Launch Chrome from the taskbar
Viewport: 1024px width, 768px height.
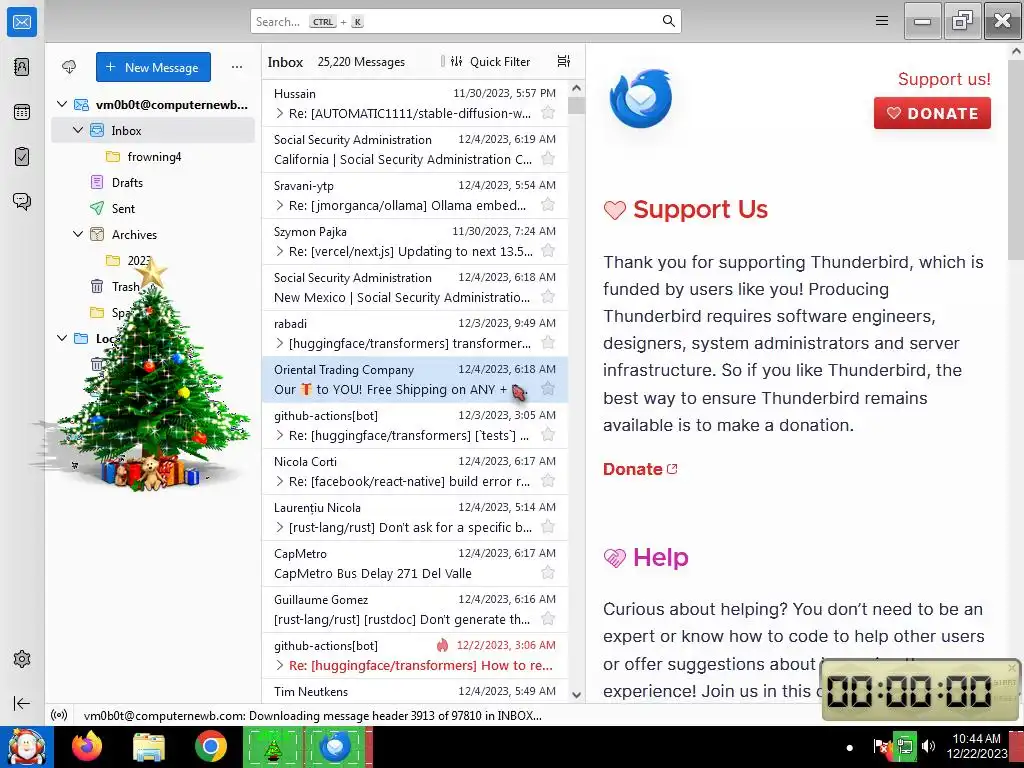point(210,746)
